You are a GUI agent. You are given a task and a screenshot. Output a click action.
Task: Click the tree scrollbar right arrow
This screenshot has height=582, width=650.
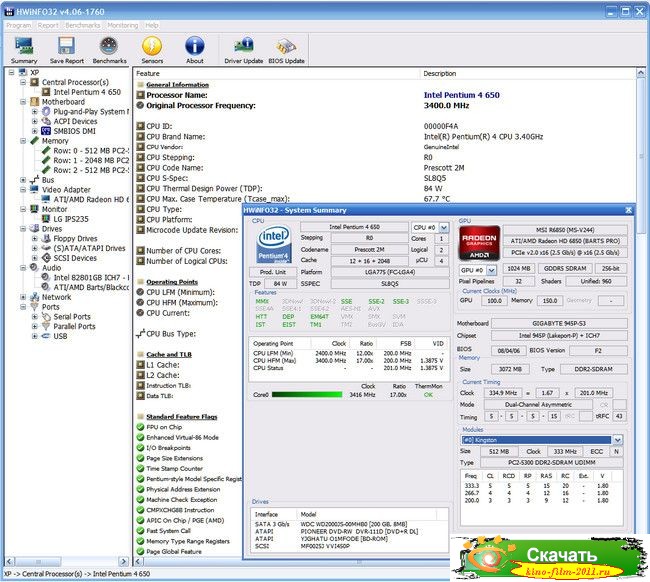pos(124,562)
